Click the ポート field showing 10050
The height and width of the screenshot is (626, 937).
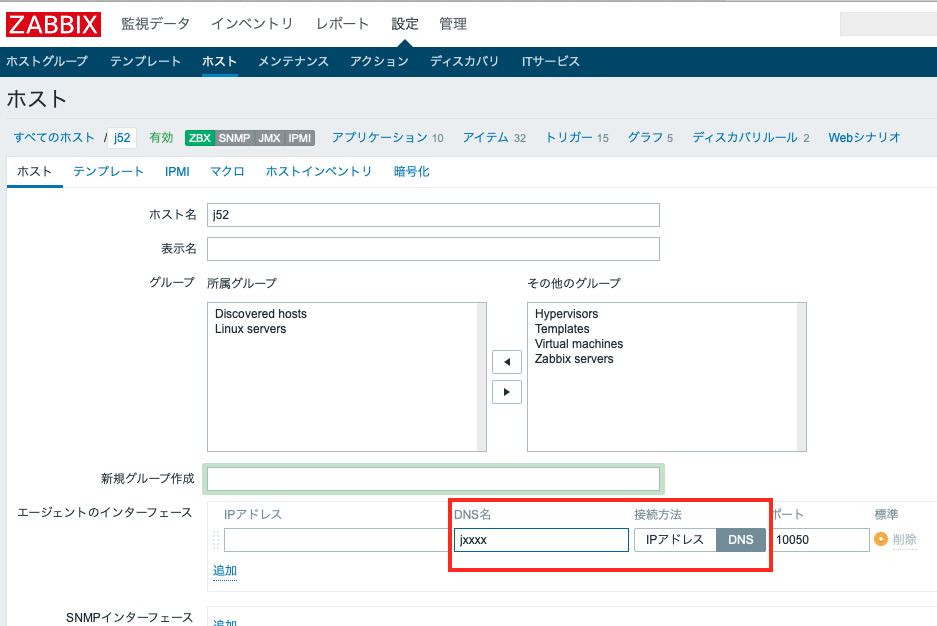(820, 540)
